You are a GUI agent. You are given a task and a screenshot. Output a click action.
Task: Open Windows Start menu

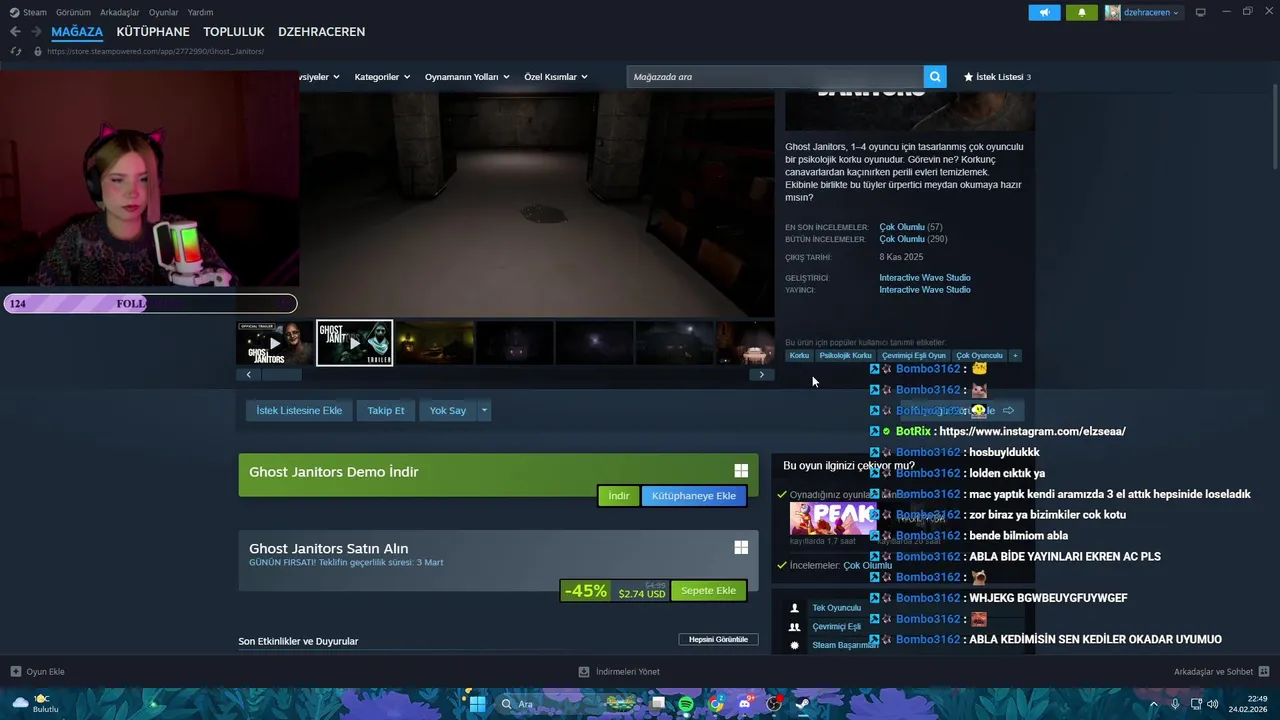coord(478,704)
